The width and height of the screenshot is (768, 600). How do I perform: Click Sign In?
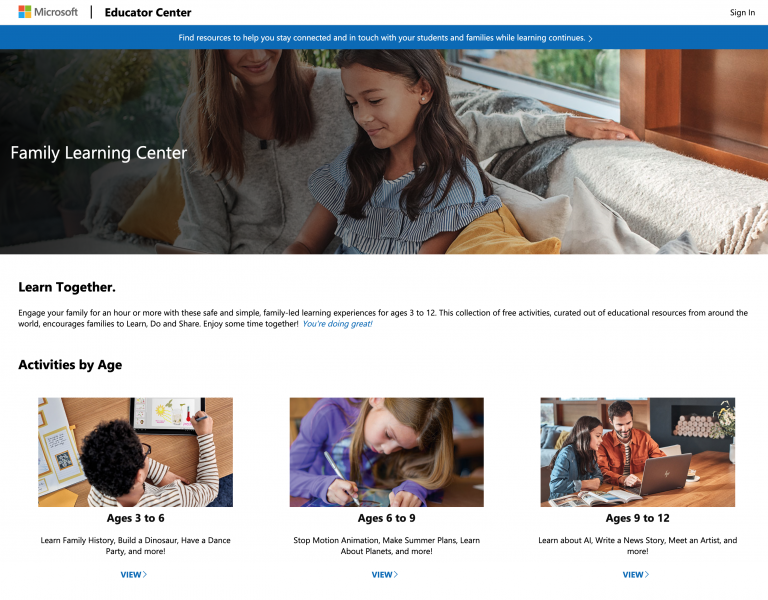tap(742, 13)
